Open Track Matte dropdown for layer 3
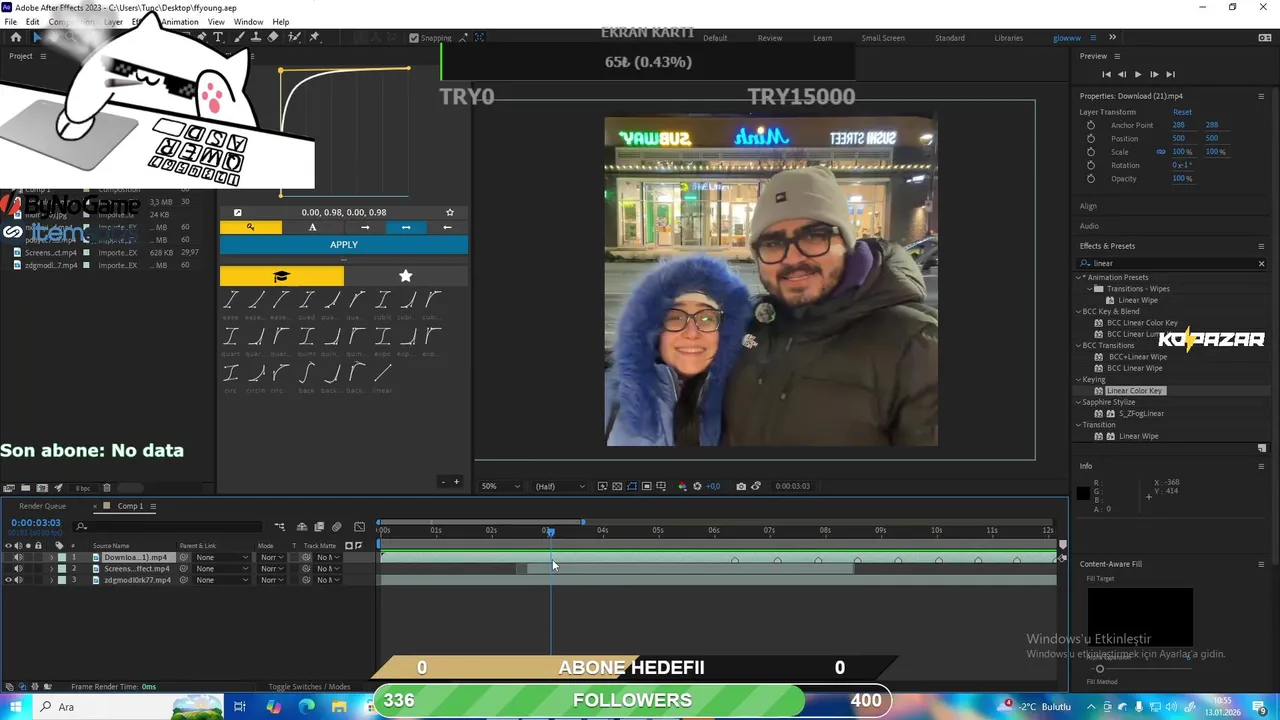The width and height of the screenshot is (1280, 720). pos(328,580)
